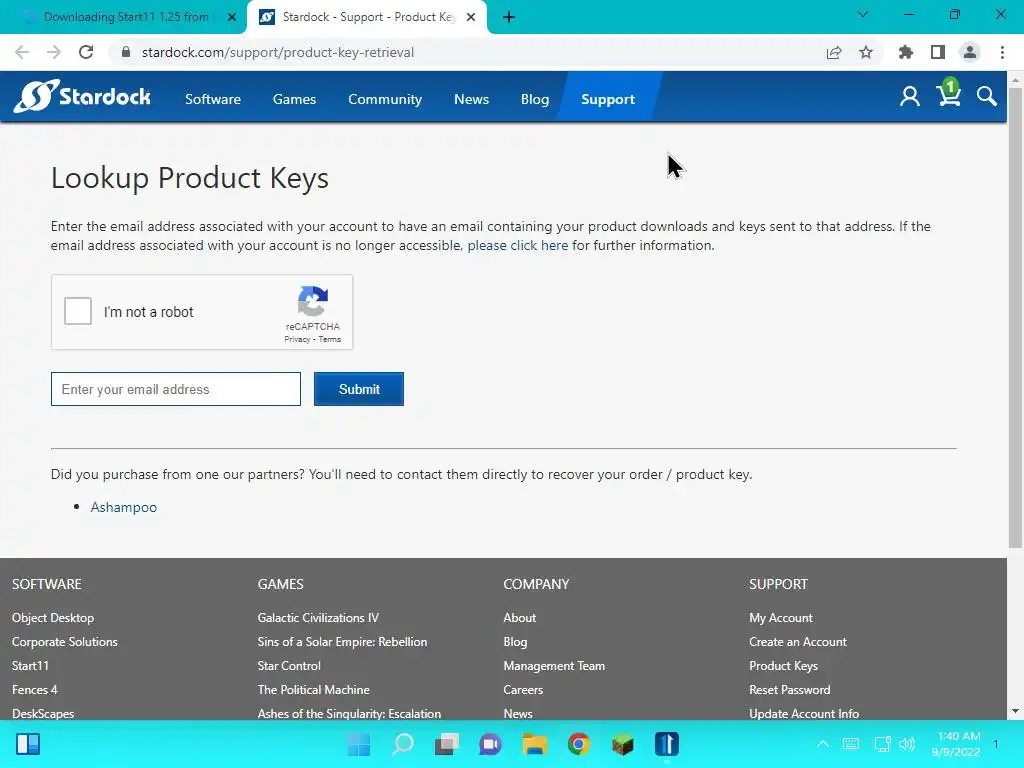Open Ashampoo partner link
This screenshot has height=768, width=1024.
pyautogui.click(x=123, y=507)
